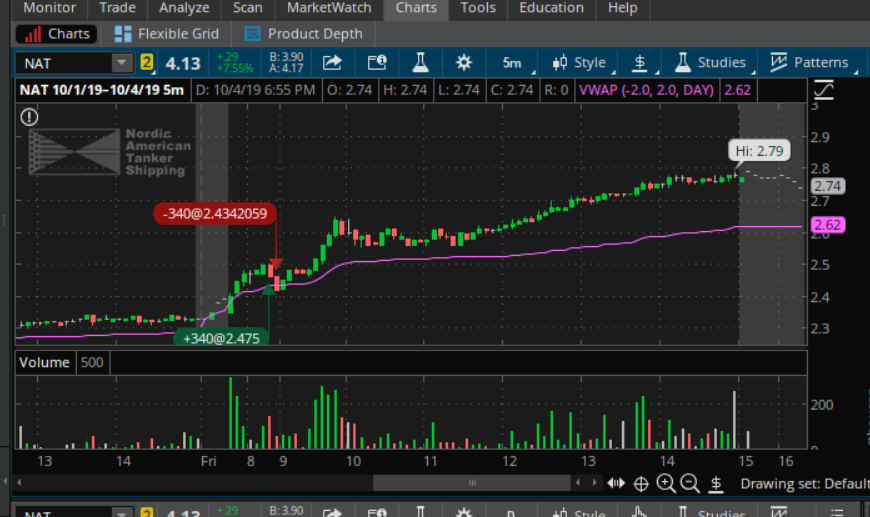Select the -340@2.4342059 sell order bubble
Image resolution: width=870 pixels, height=517 pixels.
pyautogui.click(x=215, y=214)
